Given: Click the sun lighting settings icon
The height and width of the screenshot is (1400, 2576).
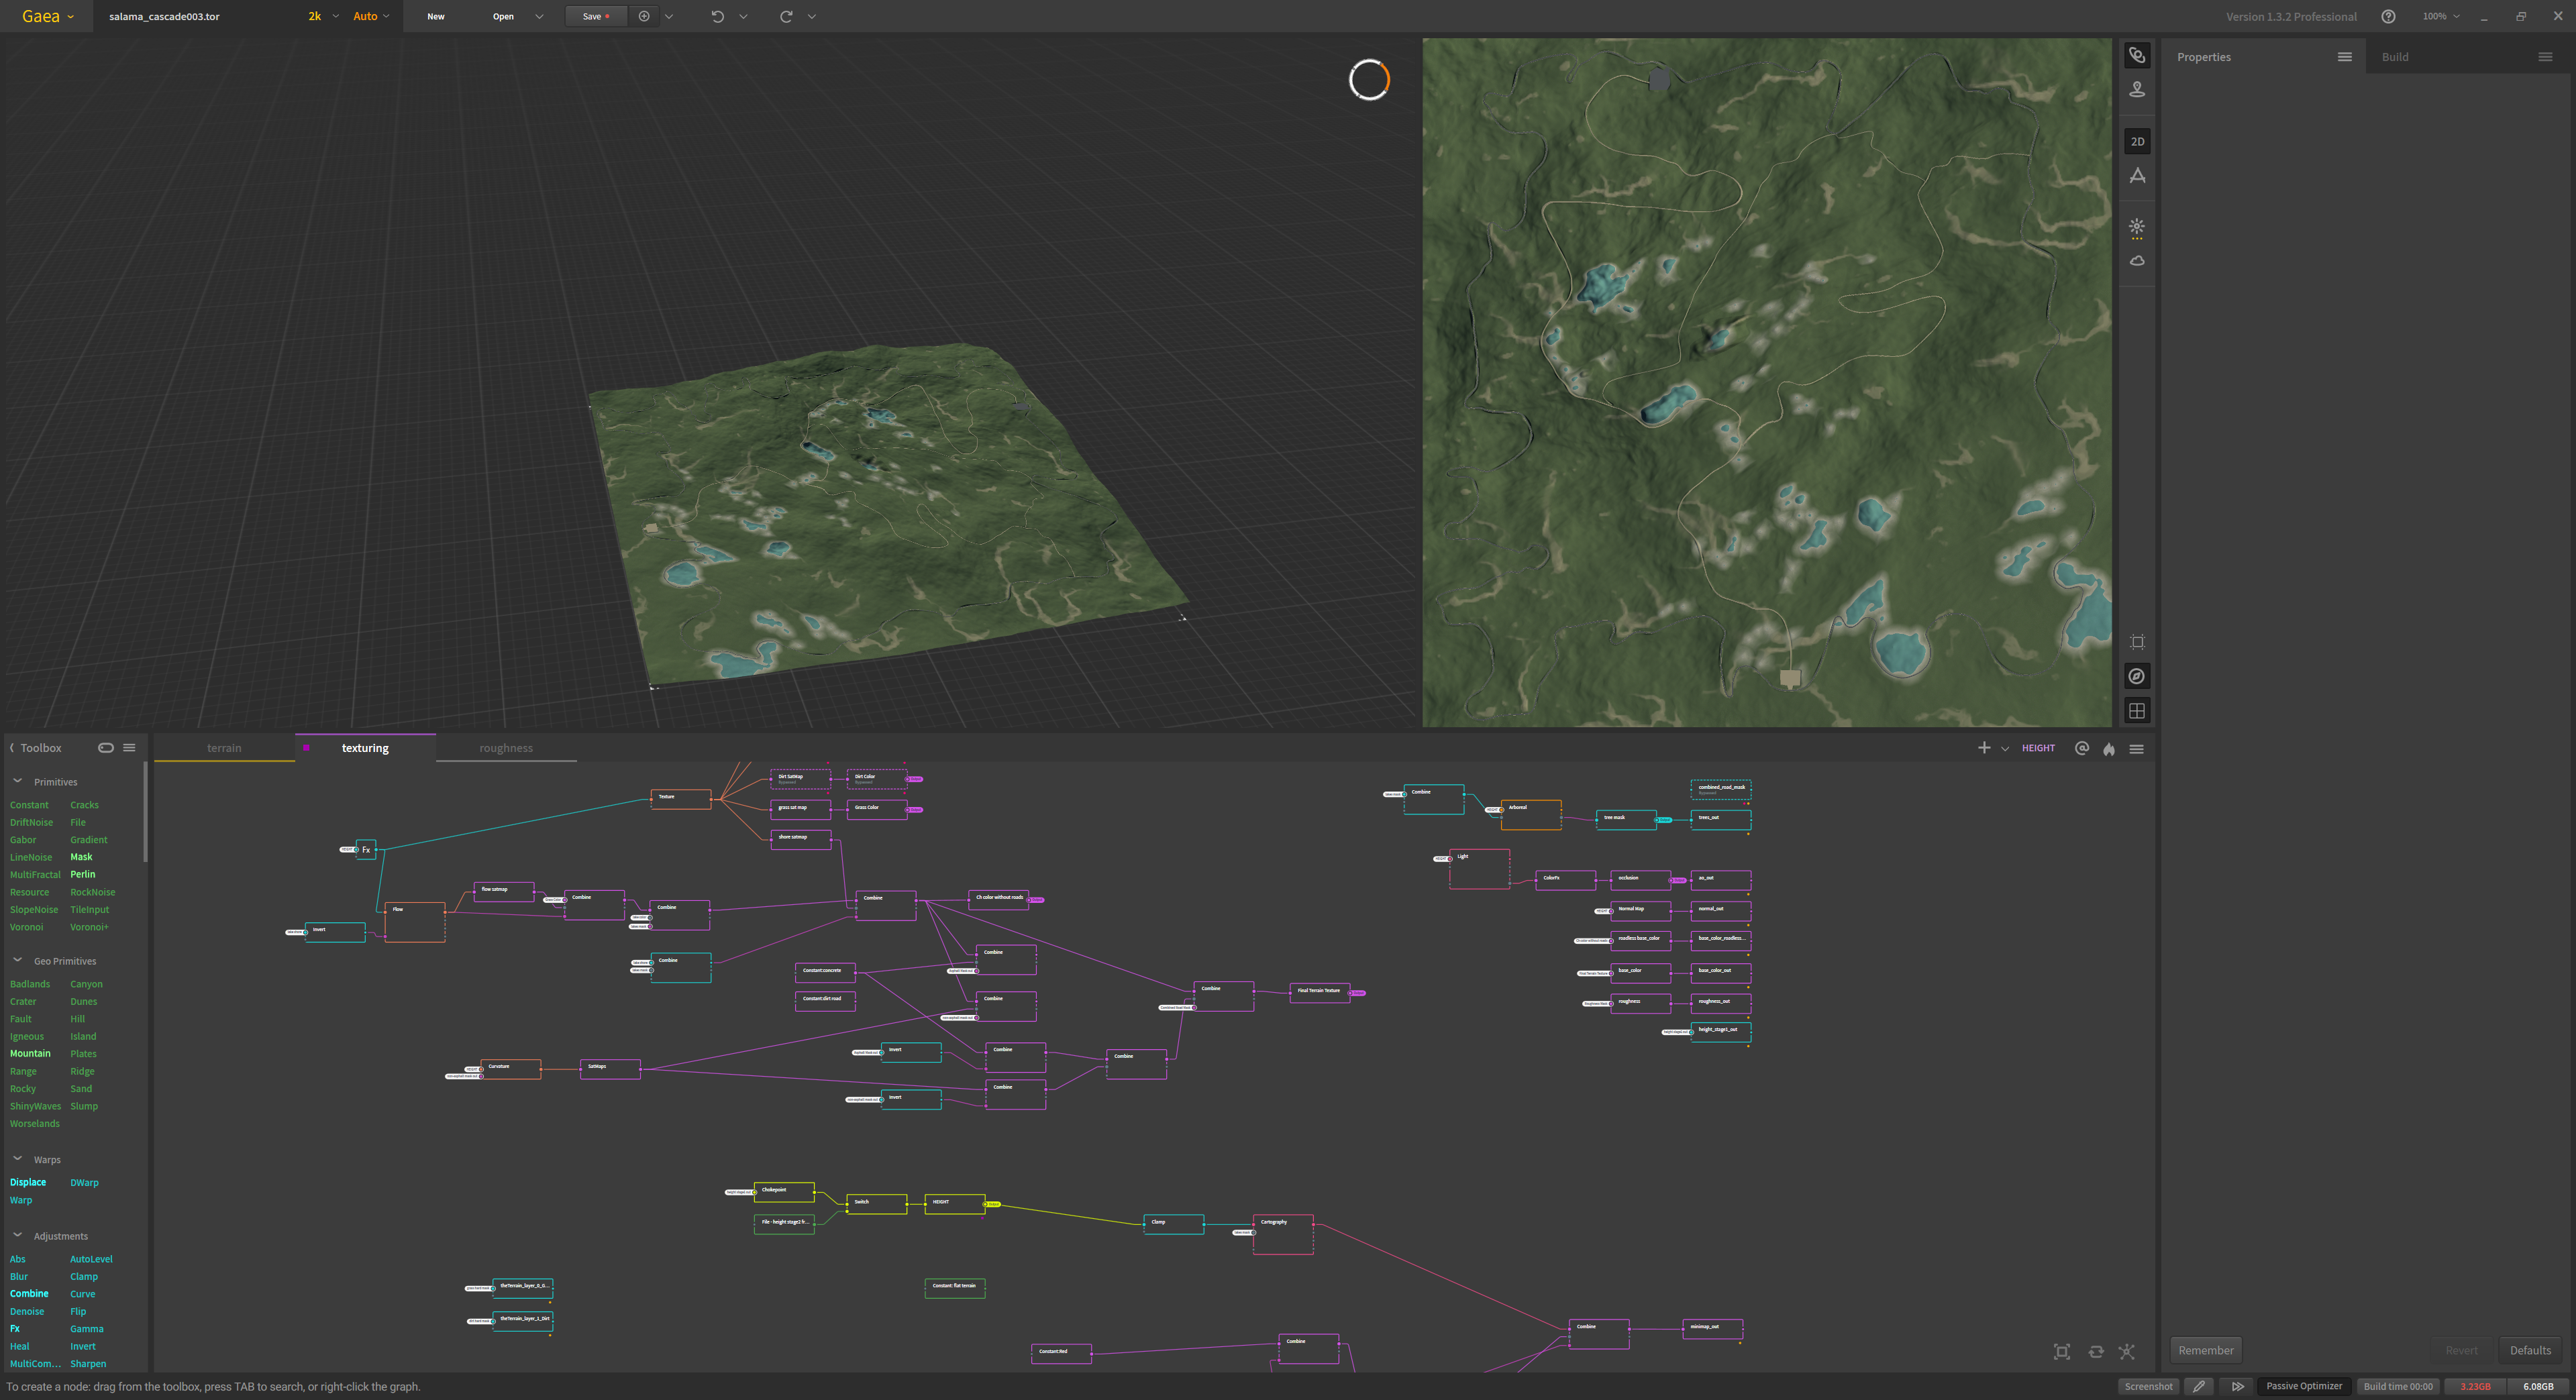Looking at the screenshot, I should click(x=2137, y=227).
